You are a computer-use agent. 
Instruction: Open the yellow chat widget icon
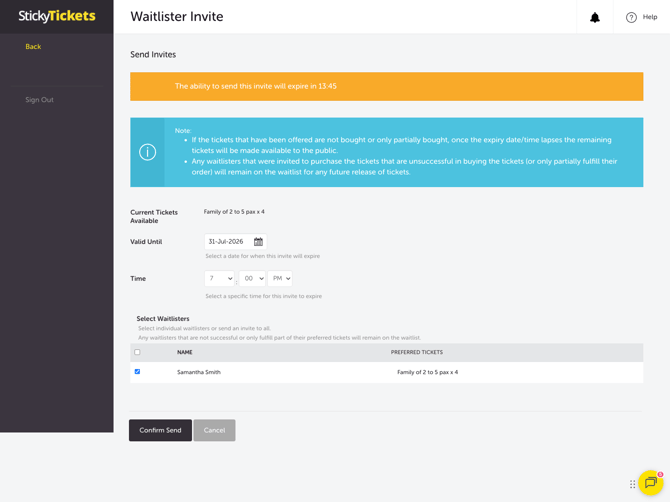[650, 483]
